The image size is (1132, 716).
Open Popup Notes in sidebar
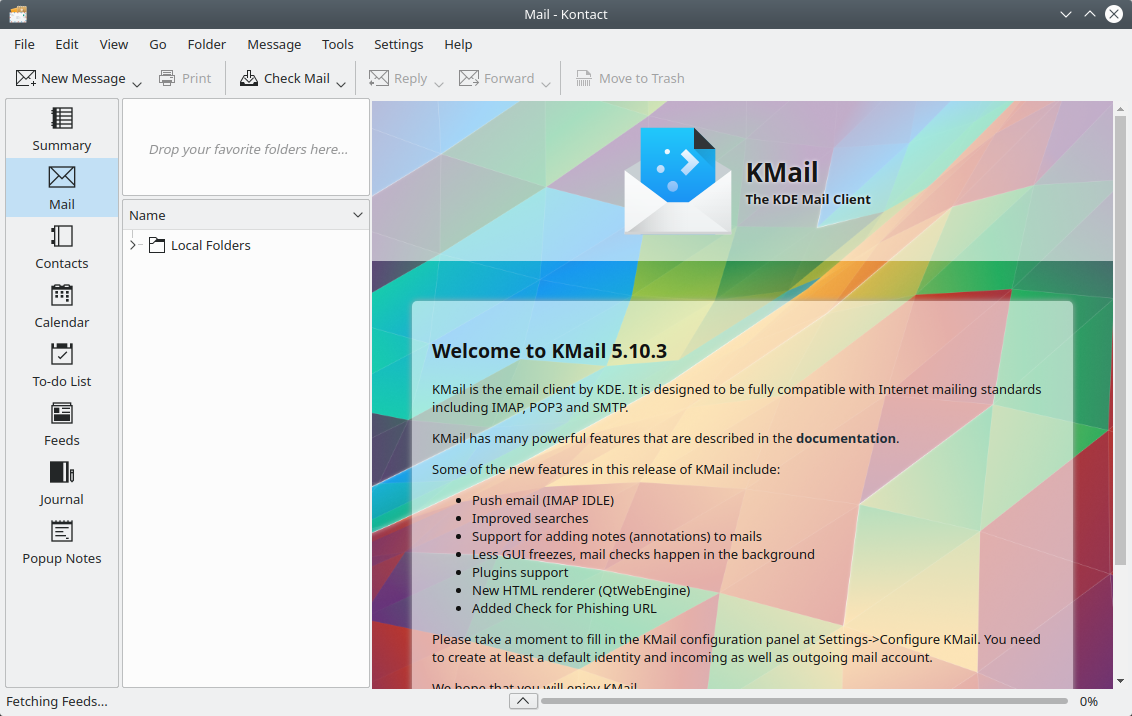pos(62,542)
